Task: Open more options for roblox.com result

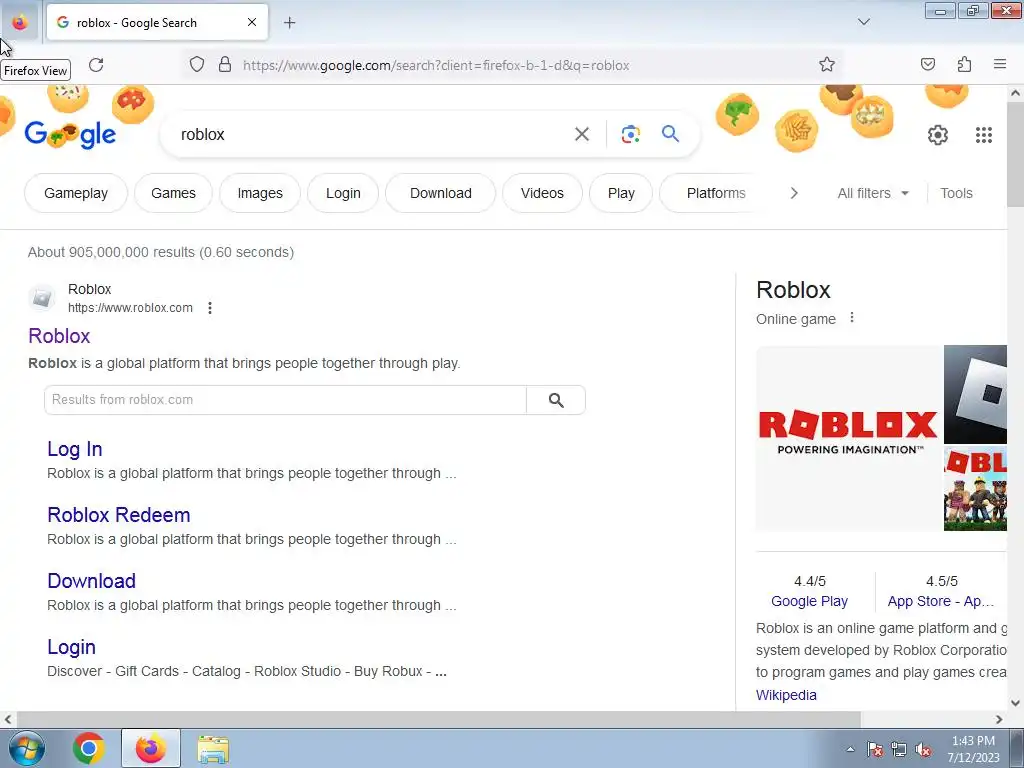Action: [210, 308]
